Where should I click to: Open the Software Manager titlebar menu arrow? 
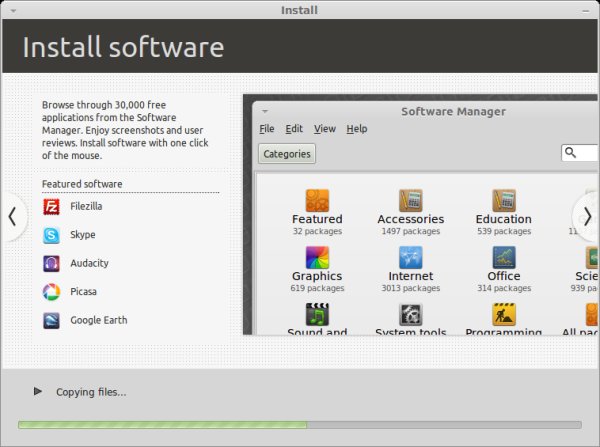coord(265,112)
